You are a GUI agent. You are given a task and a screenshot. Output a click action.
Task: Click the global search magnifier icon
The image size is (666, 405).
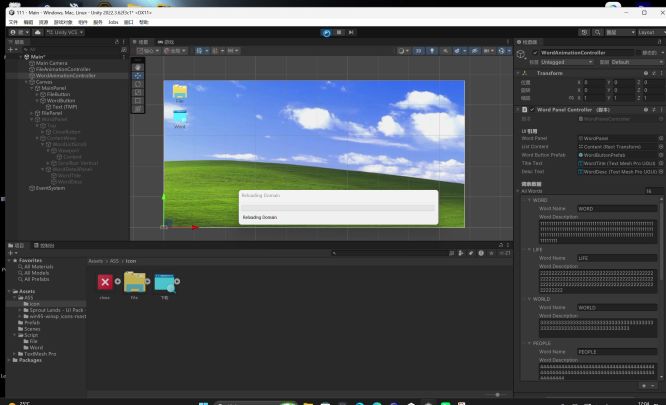pyautogui.click(x=597, y=32)
